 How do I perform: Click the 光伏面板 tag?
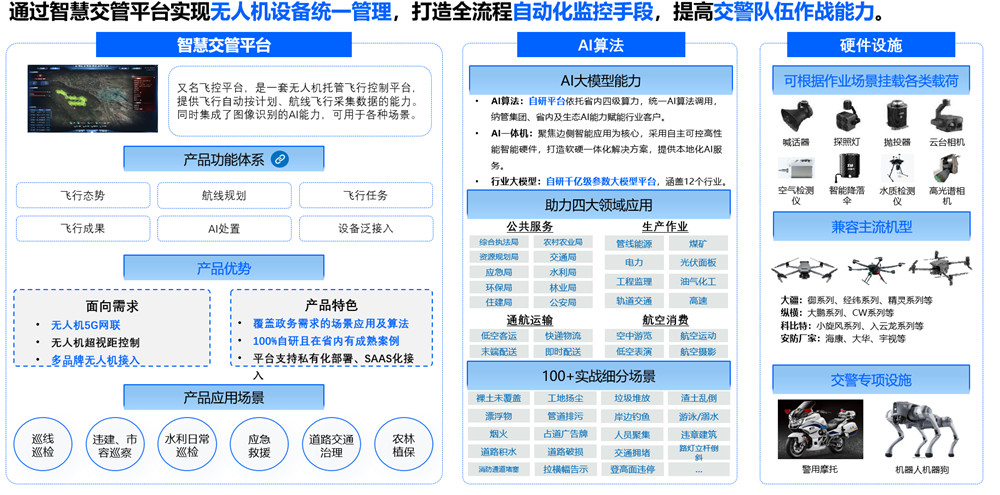698,262
